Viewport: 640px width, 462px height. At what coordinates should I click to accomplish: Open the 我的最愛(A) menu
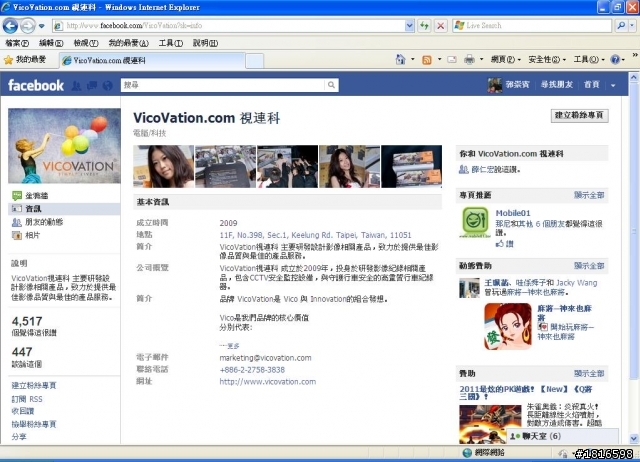tap(128, 43)
